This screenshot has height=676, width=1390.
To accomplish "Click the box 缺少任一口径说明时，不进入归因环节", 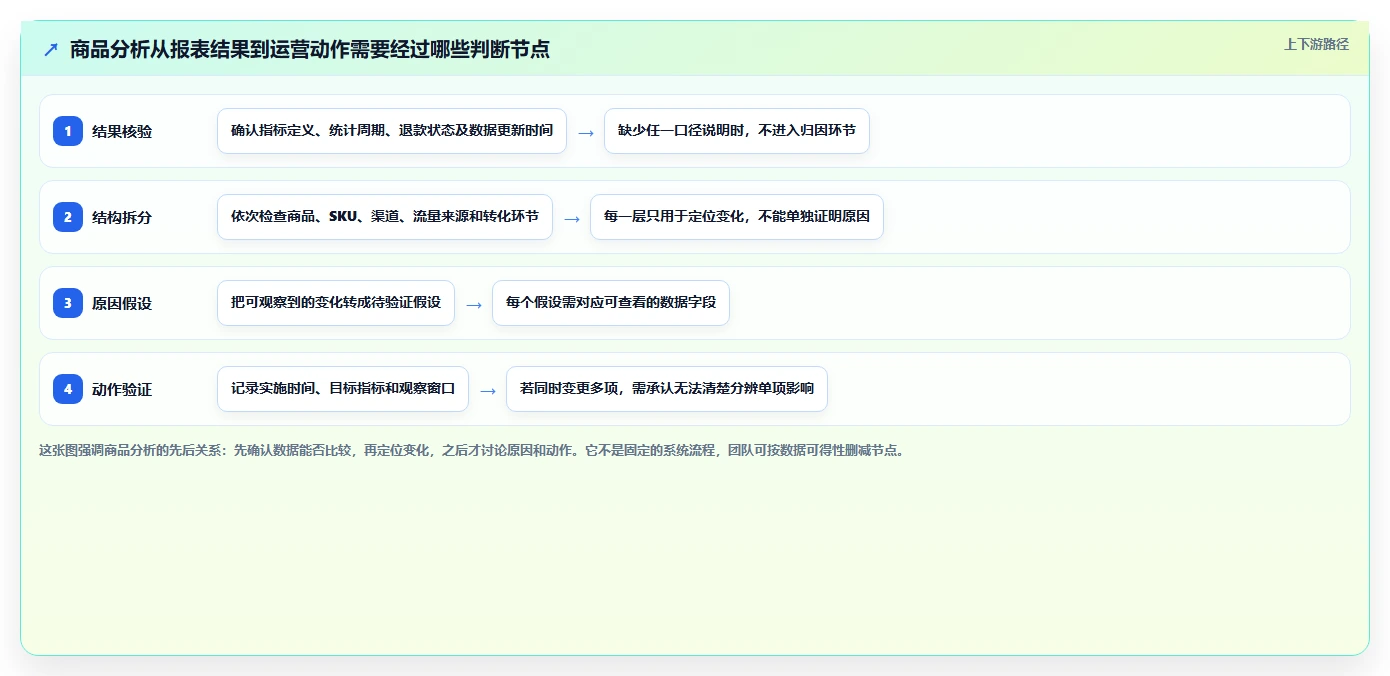I will tap(737, 131).
